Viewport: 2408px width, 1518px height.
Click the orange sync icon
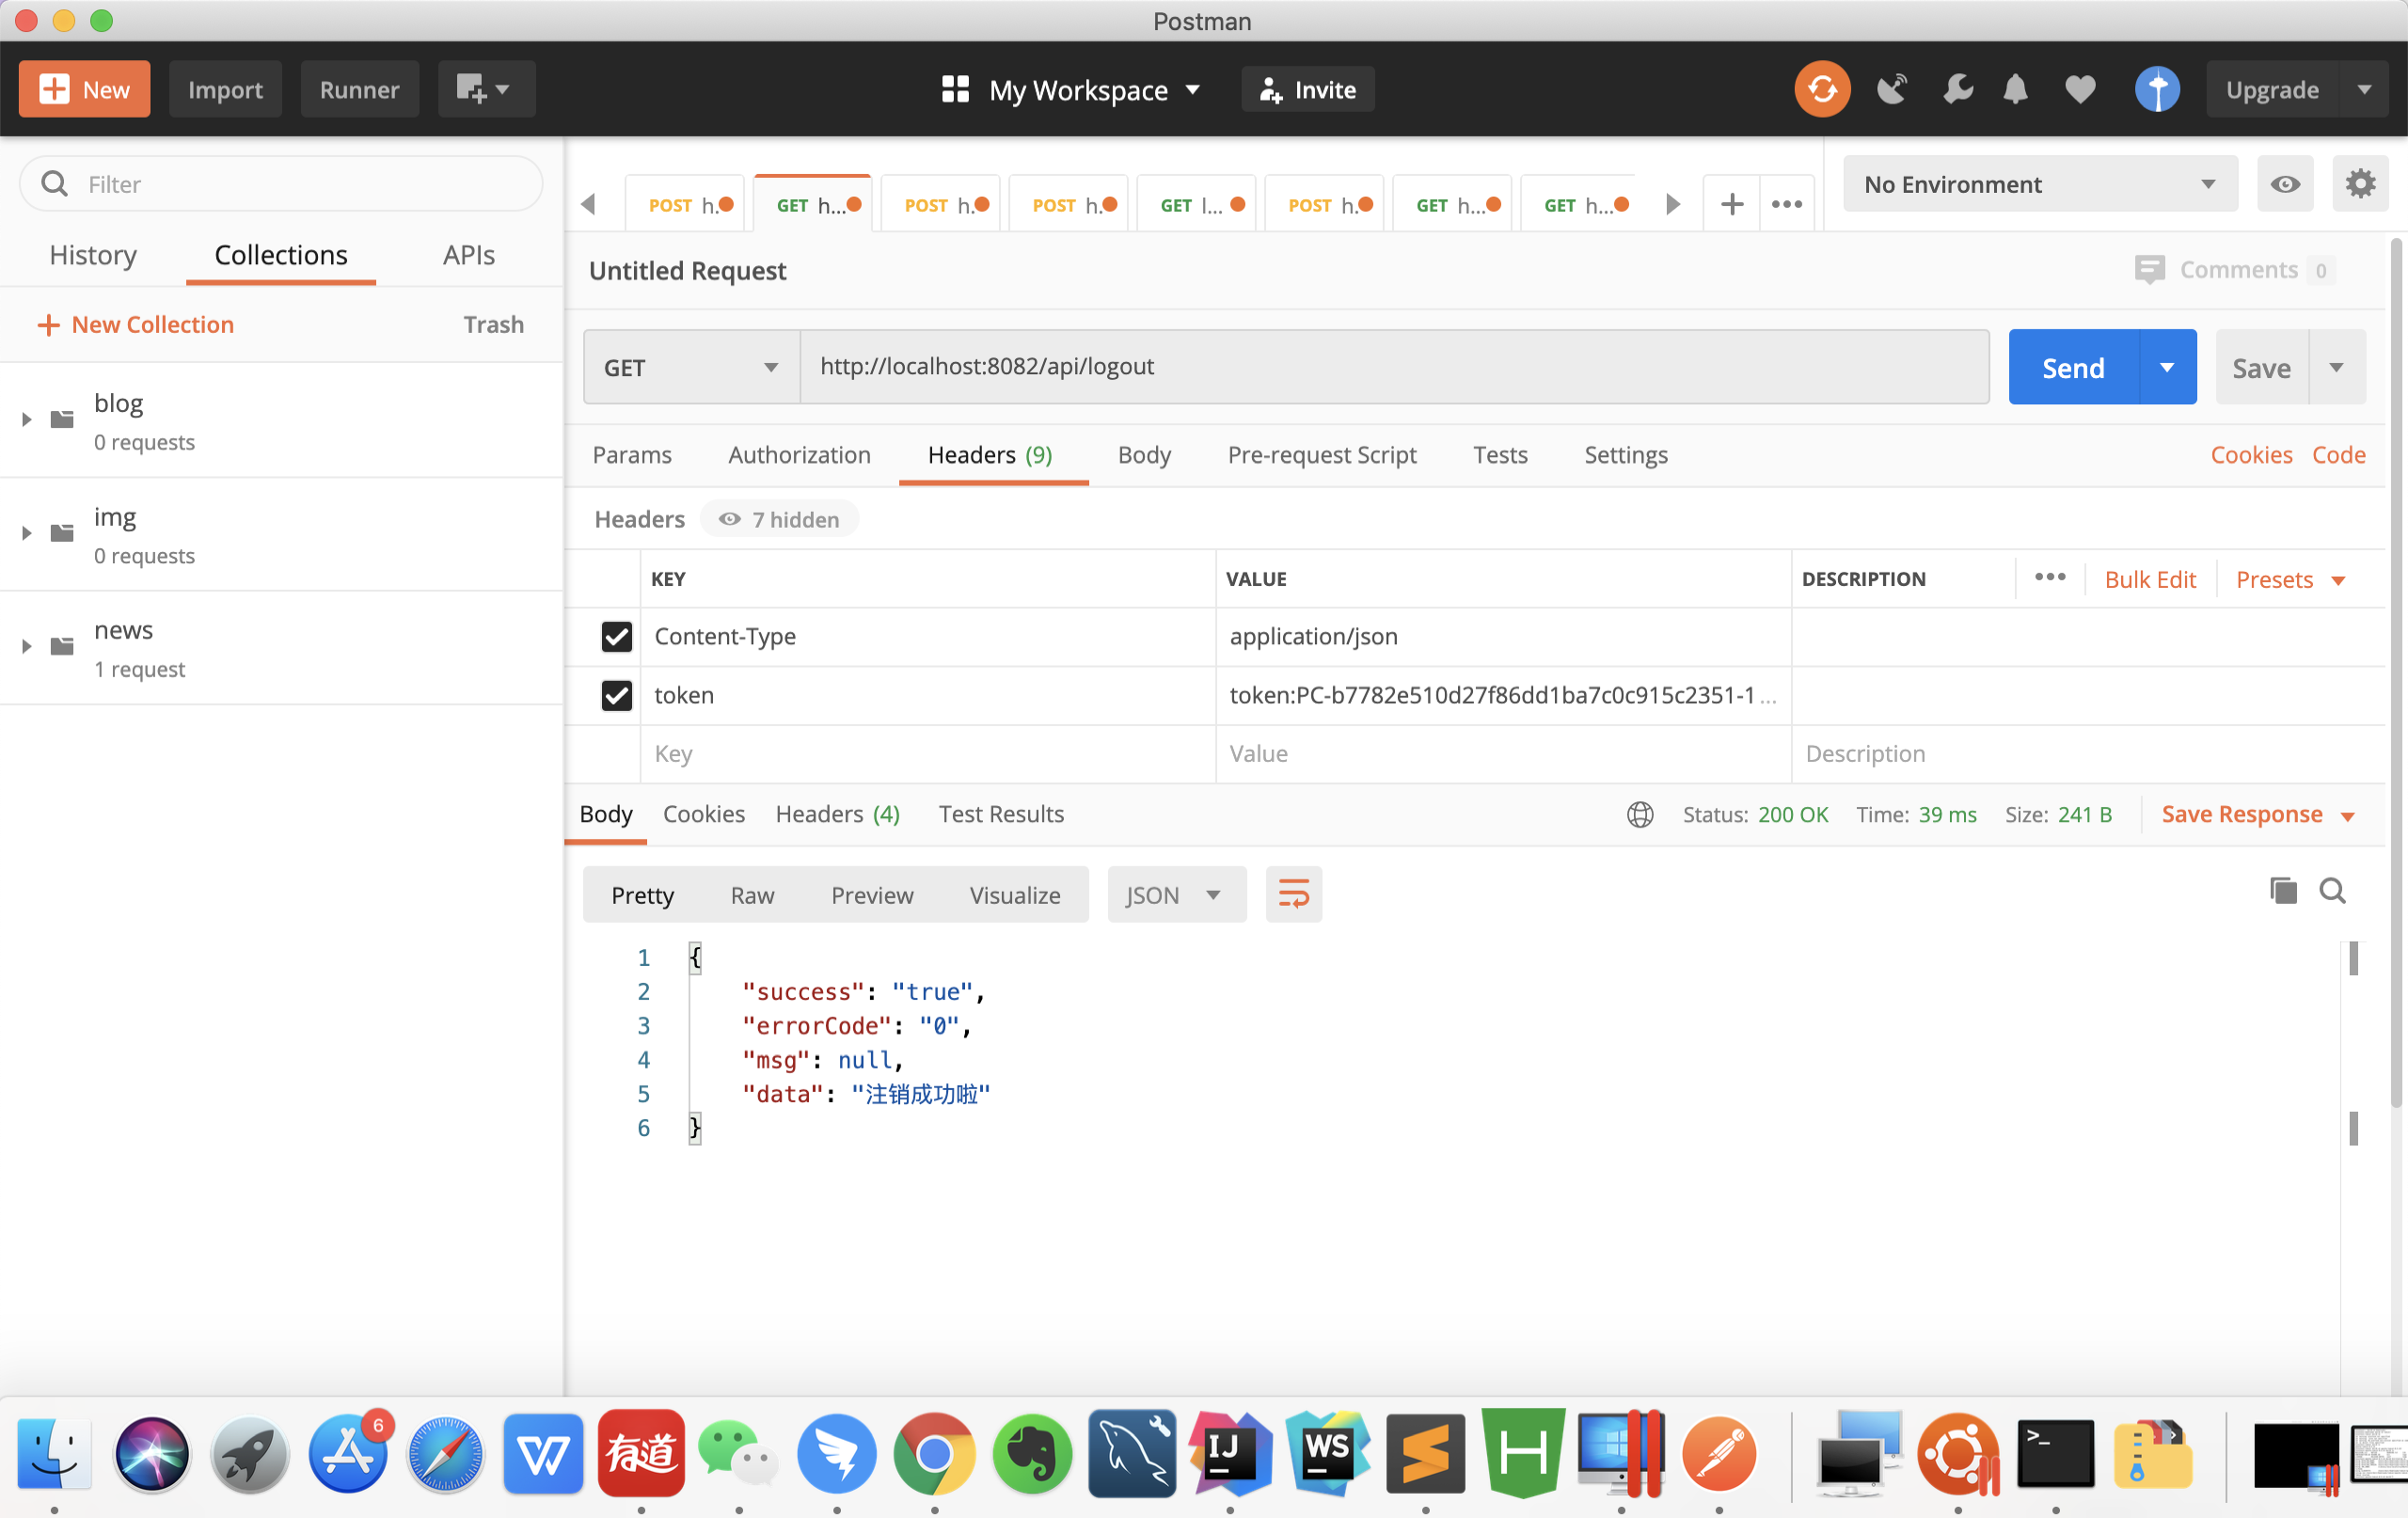(x=1821, y=89)
